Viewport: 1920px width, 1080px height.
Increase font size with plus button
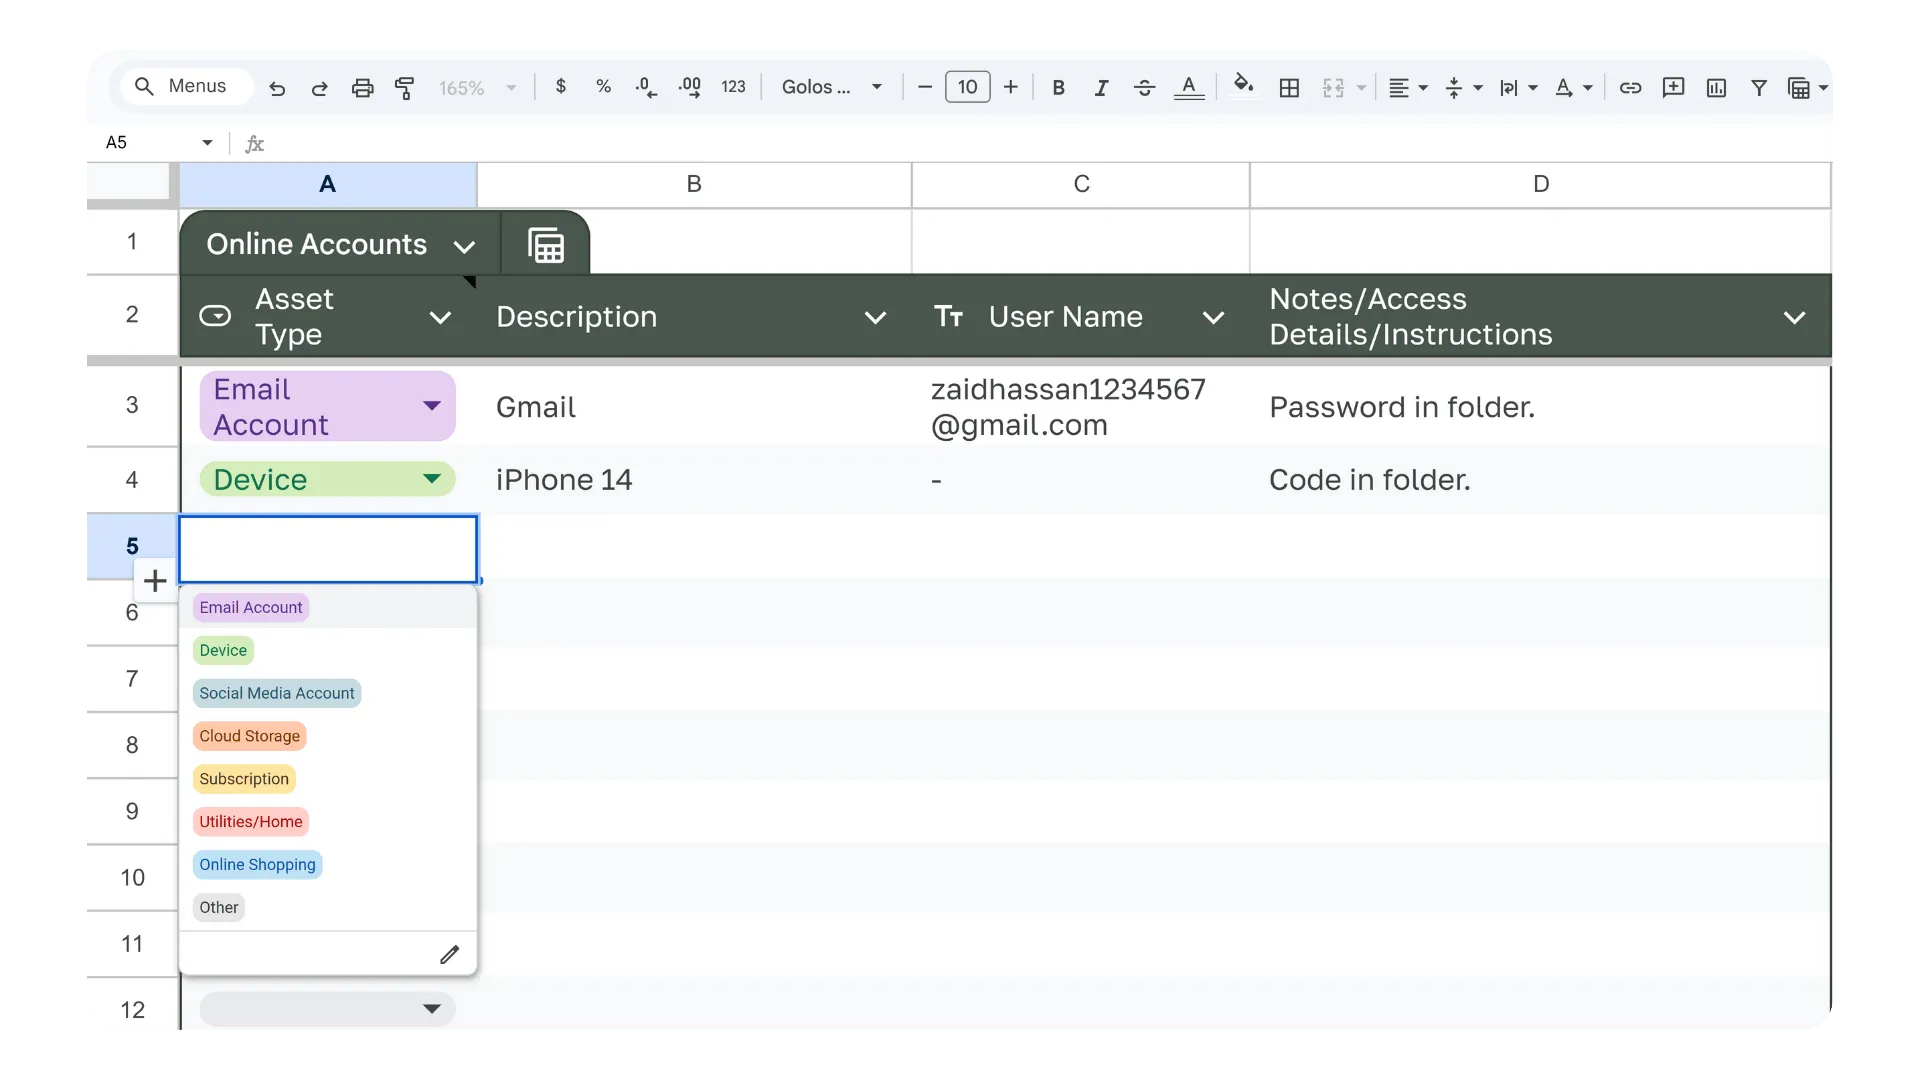(x=1011, y=87)
